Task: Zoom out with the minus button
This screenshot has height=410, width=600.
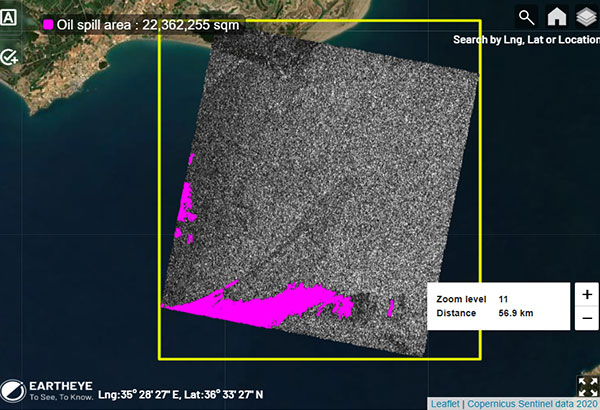Action: pyautogui.click(x=586, y=319)
